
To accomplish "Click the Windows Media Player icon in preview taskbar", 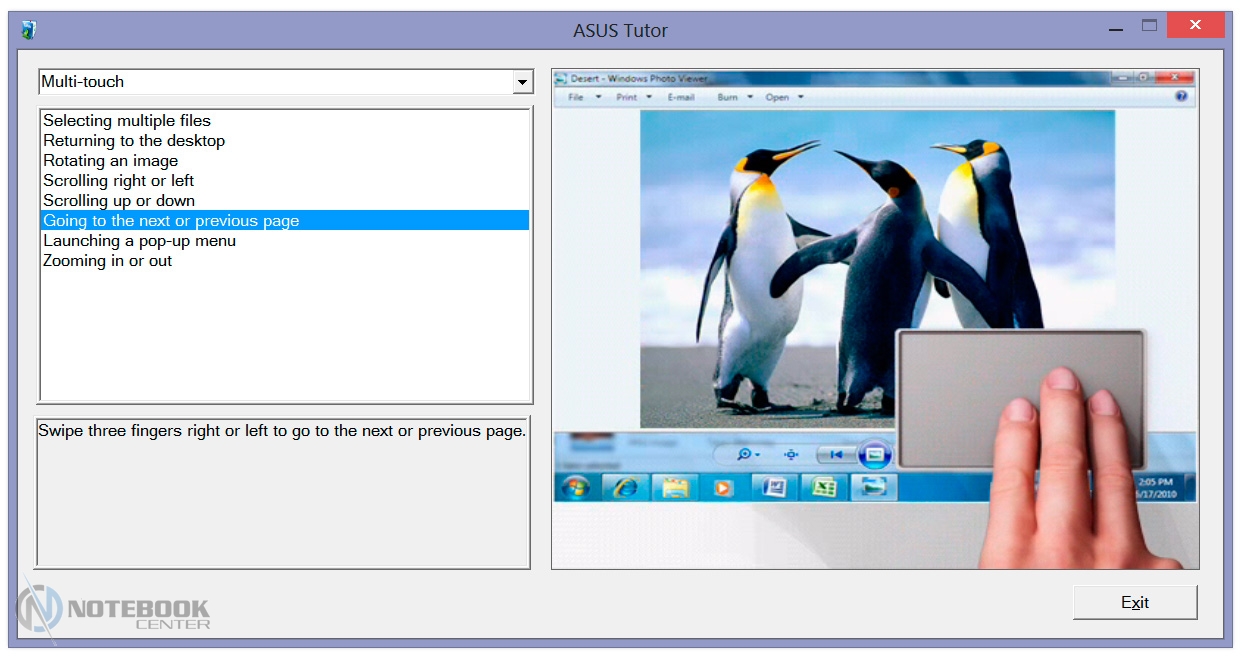I will pos(723,487).
